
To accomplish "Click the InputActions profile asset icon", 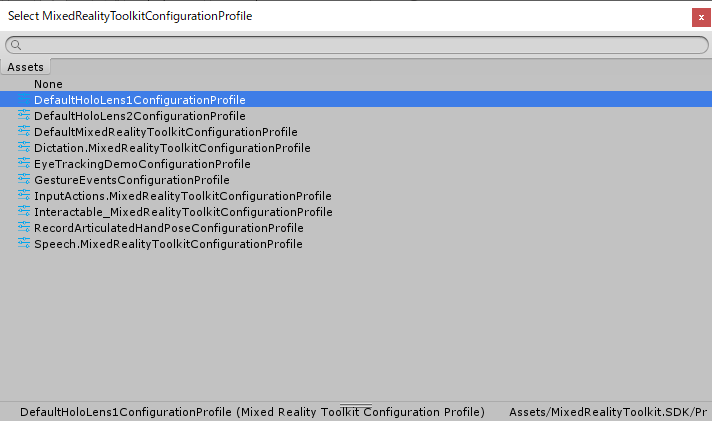I will coord(24,195).
